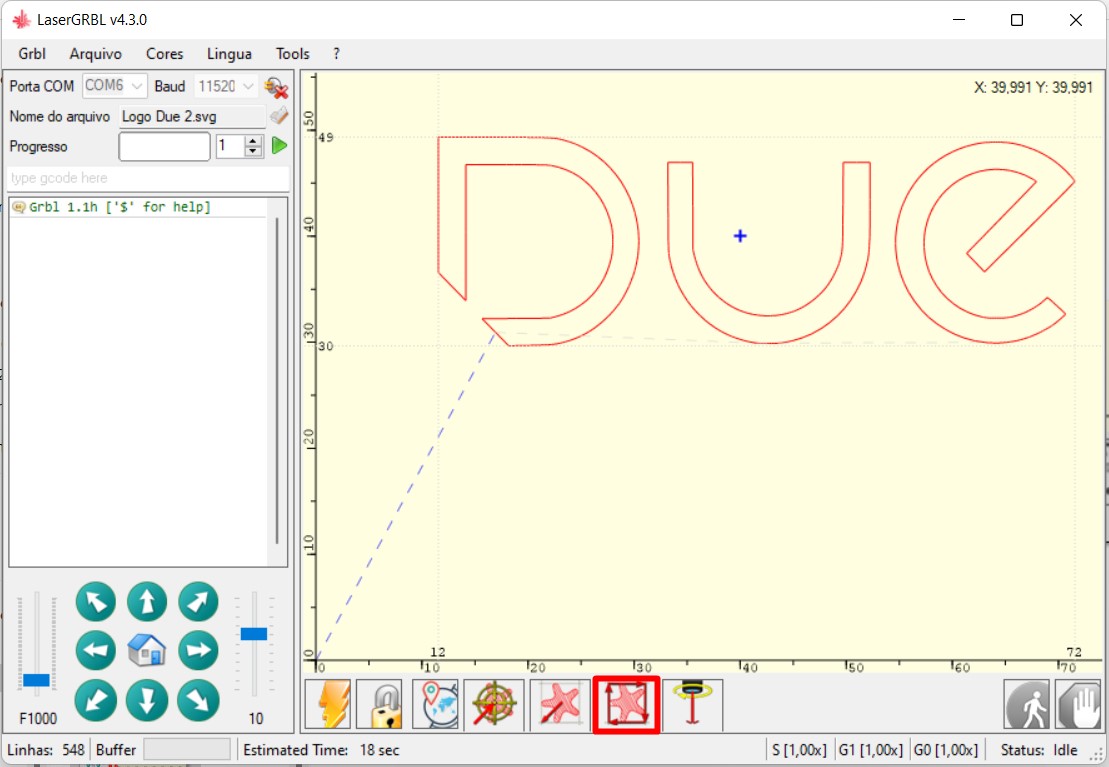Decrease the repeat count with down stepper
Image resolution: width=1109 pixels, height=767 pixels.
[253, 151]
